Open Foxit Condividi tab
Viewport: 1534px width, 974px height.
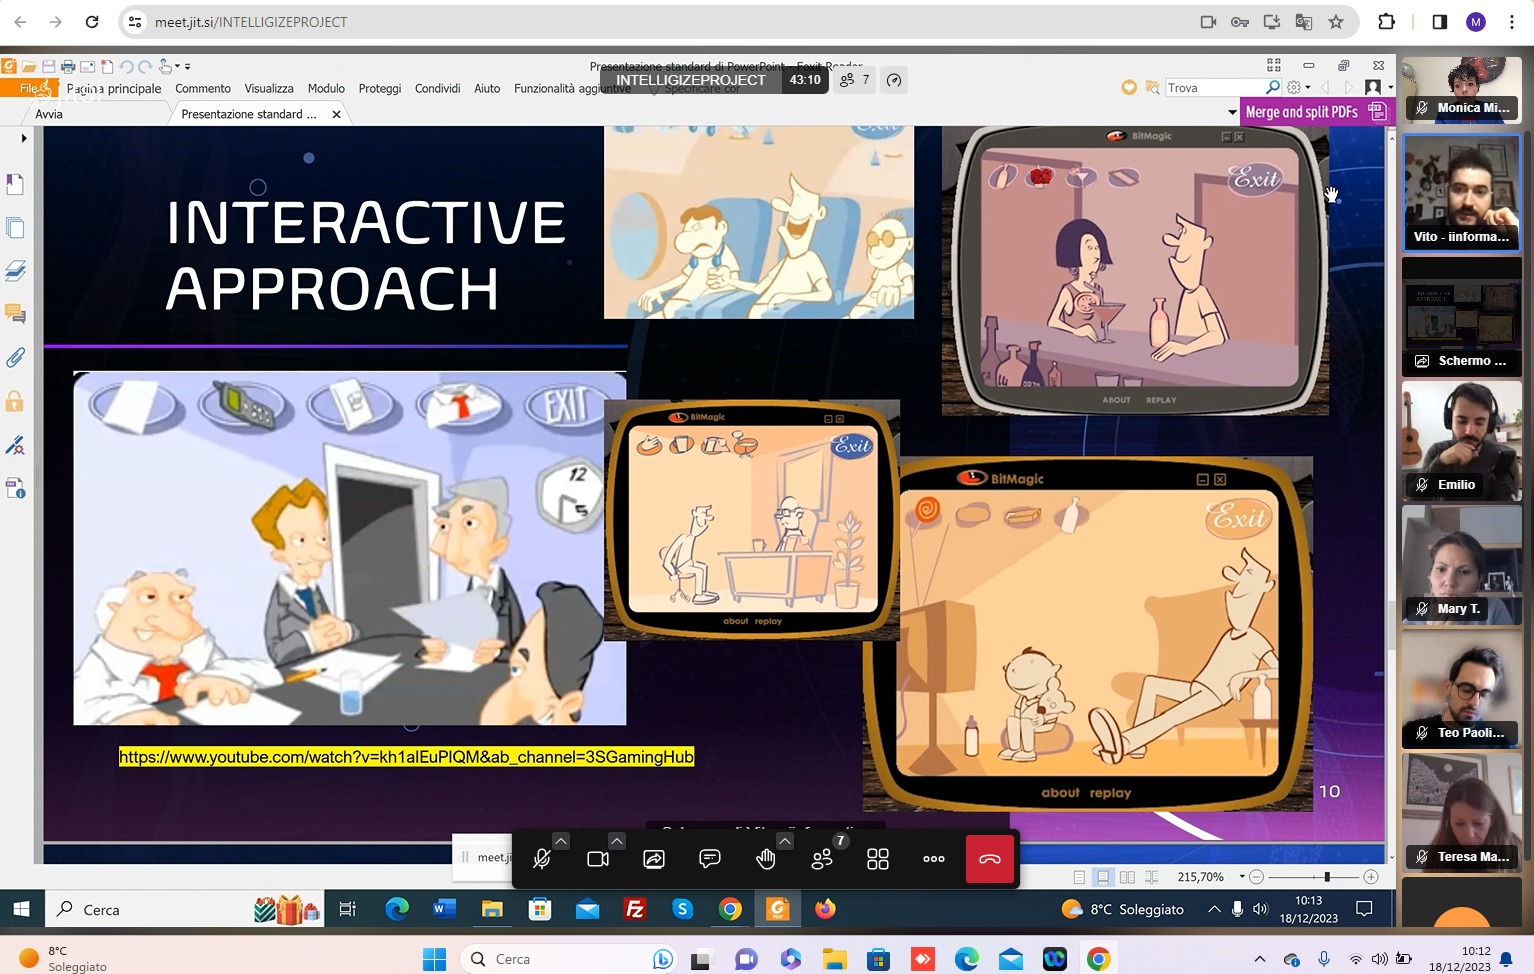(437, 89)
